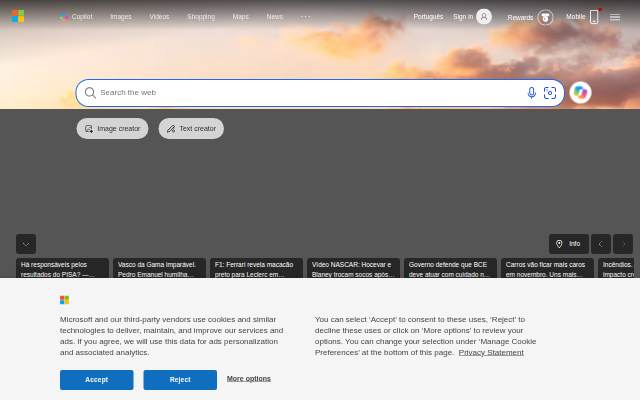Open Maps from the navigation bar

(x=240, y=17)
